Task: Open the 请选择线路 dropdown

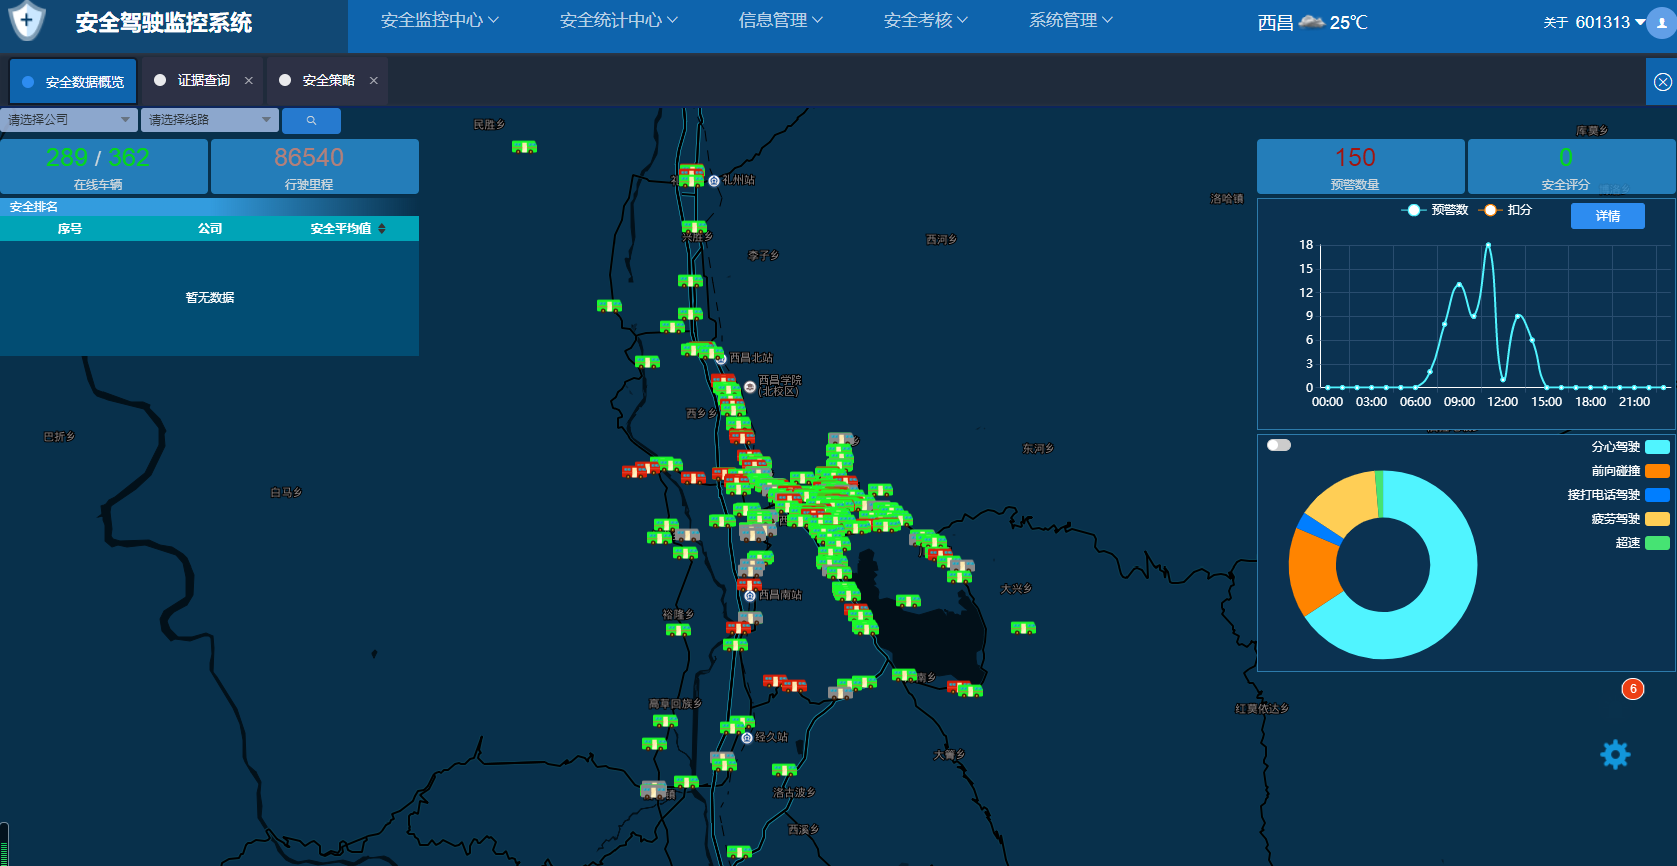Action: click(210, 120)
